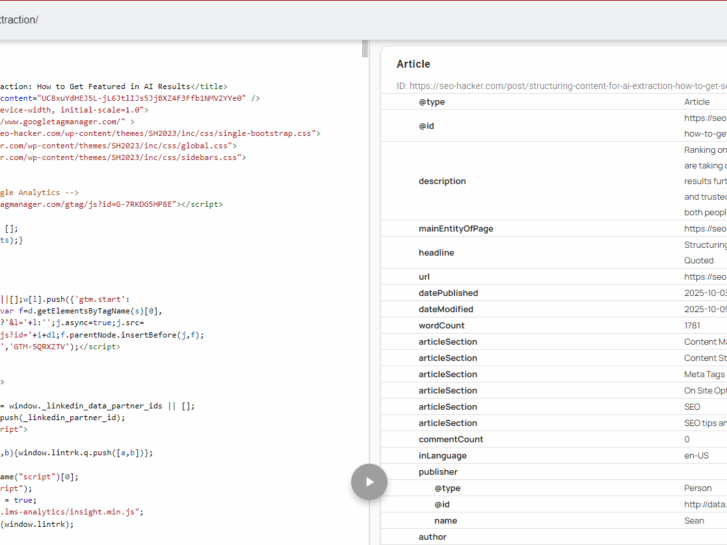Viewport: 727px width, 545px height.
Task: Click the headline property label
Action: [438, 253]
